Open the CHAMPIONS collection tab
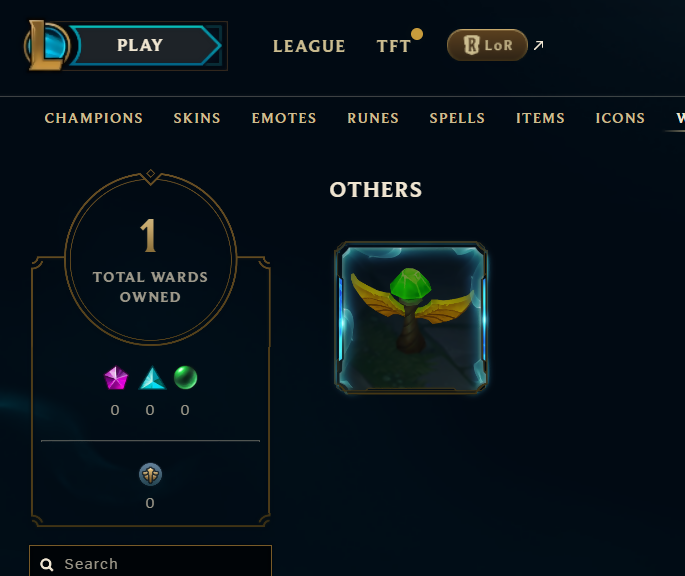The image size is (685, 576). [93, 118]
